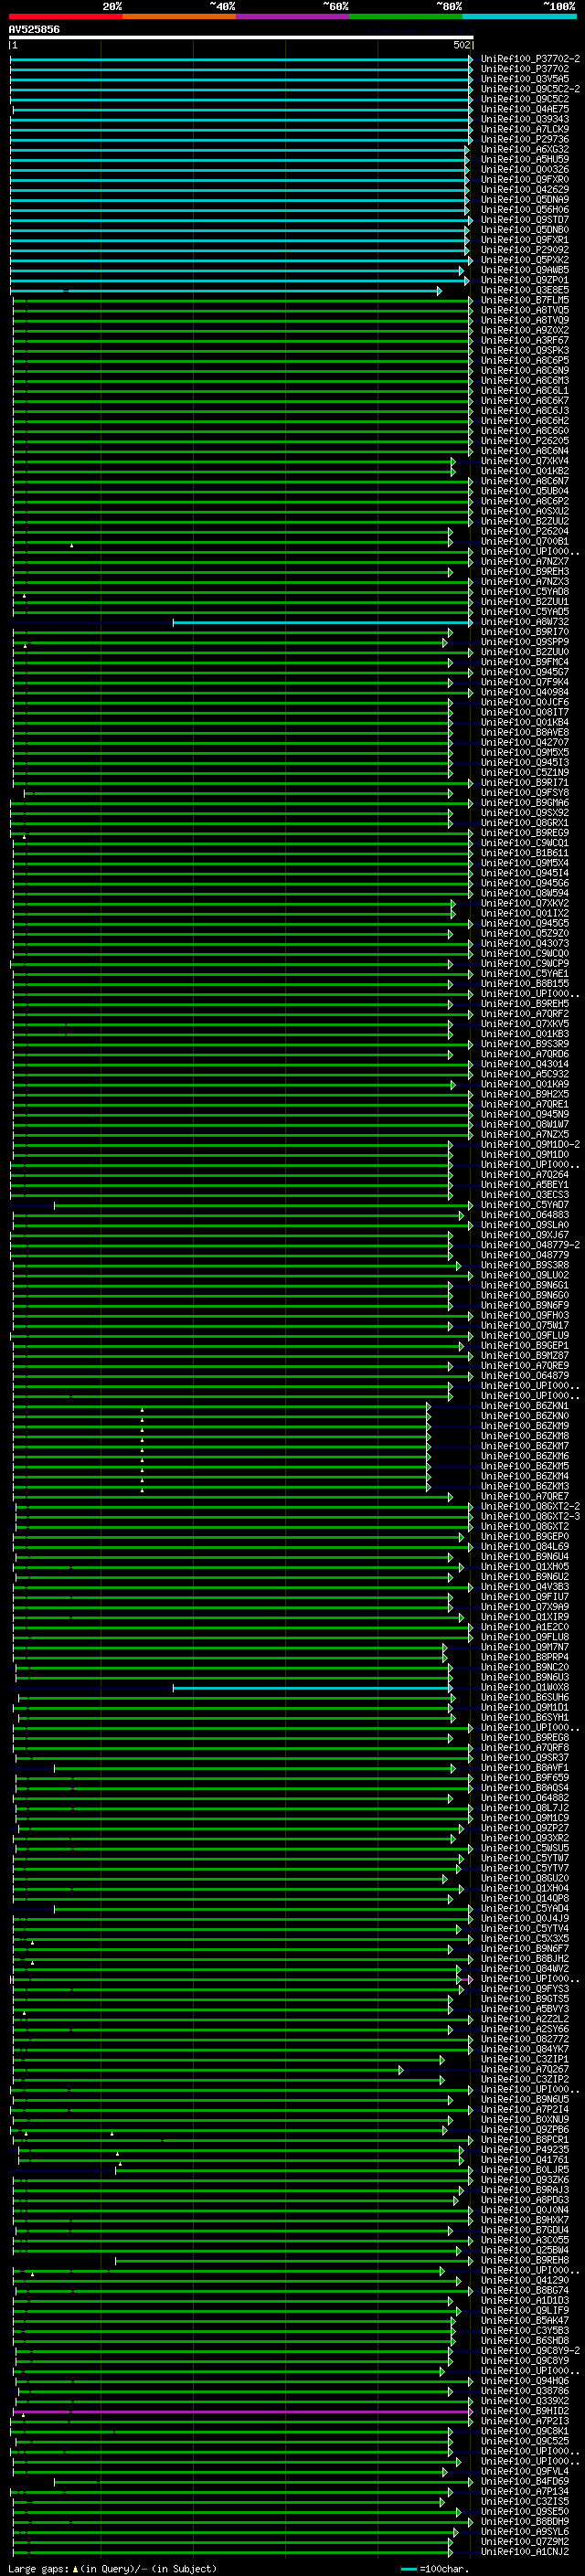Click label UniRef100_B9MZ87
This screenshot has width=585, height=2576.
(525, 1356)
